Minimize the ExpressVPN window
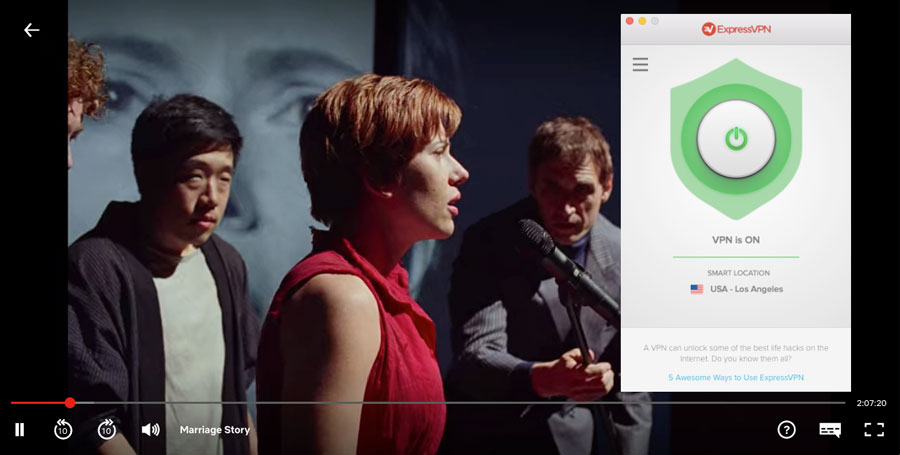900x455 pixels. pyautogui.click(x=642, y=21)
